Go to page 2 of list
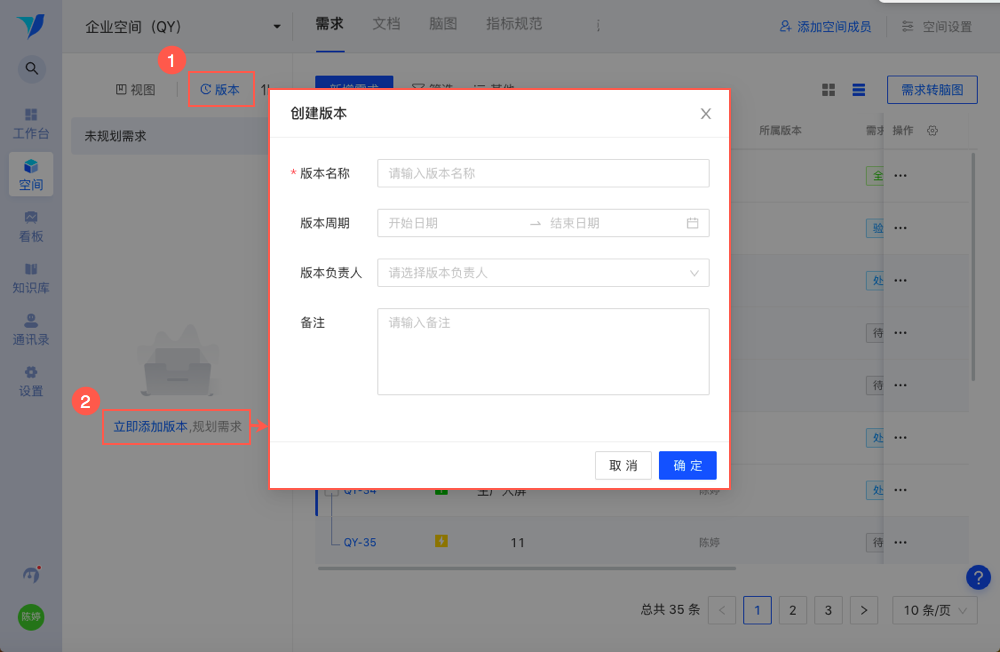This screenshot has height=652, width=1000. (x=793, y=611)
